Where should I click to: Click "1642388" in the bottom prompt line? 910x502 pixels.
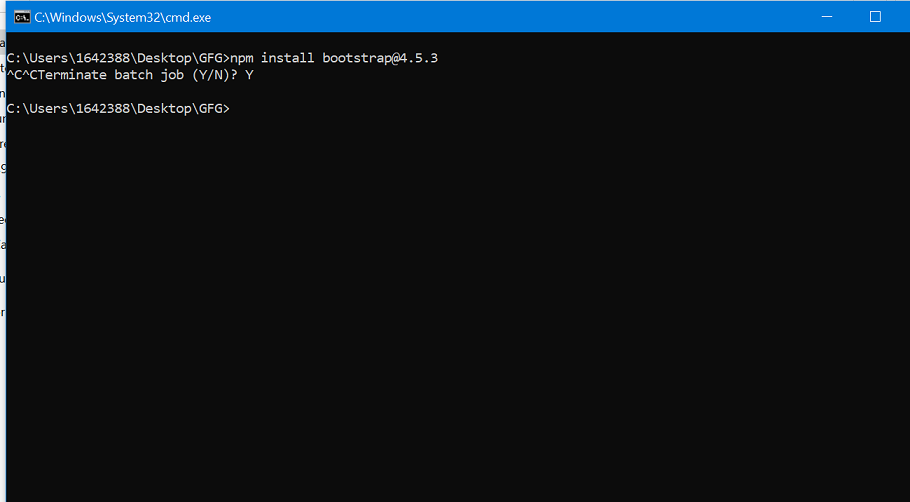(103, 108)
